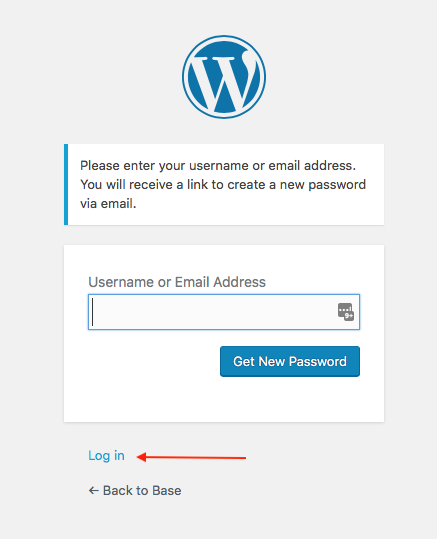Click the blue accent bar of notice
Image resolution: width=437 pixels, height=539 pixels.
click(x=66, y=185)
